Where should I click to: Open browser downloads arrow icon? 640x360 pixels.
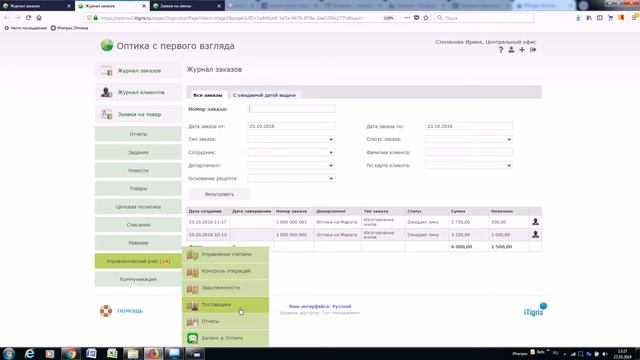pos(578,18)
